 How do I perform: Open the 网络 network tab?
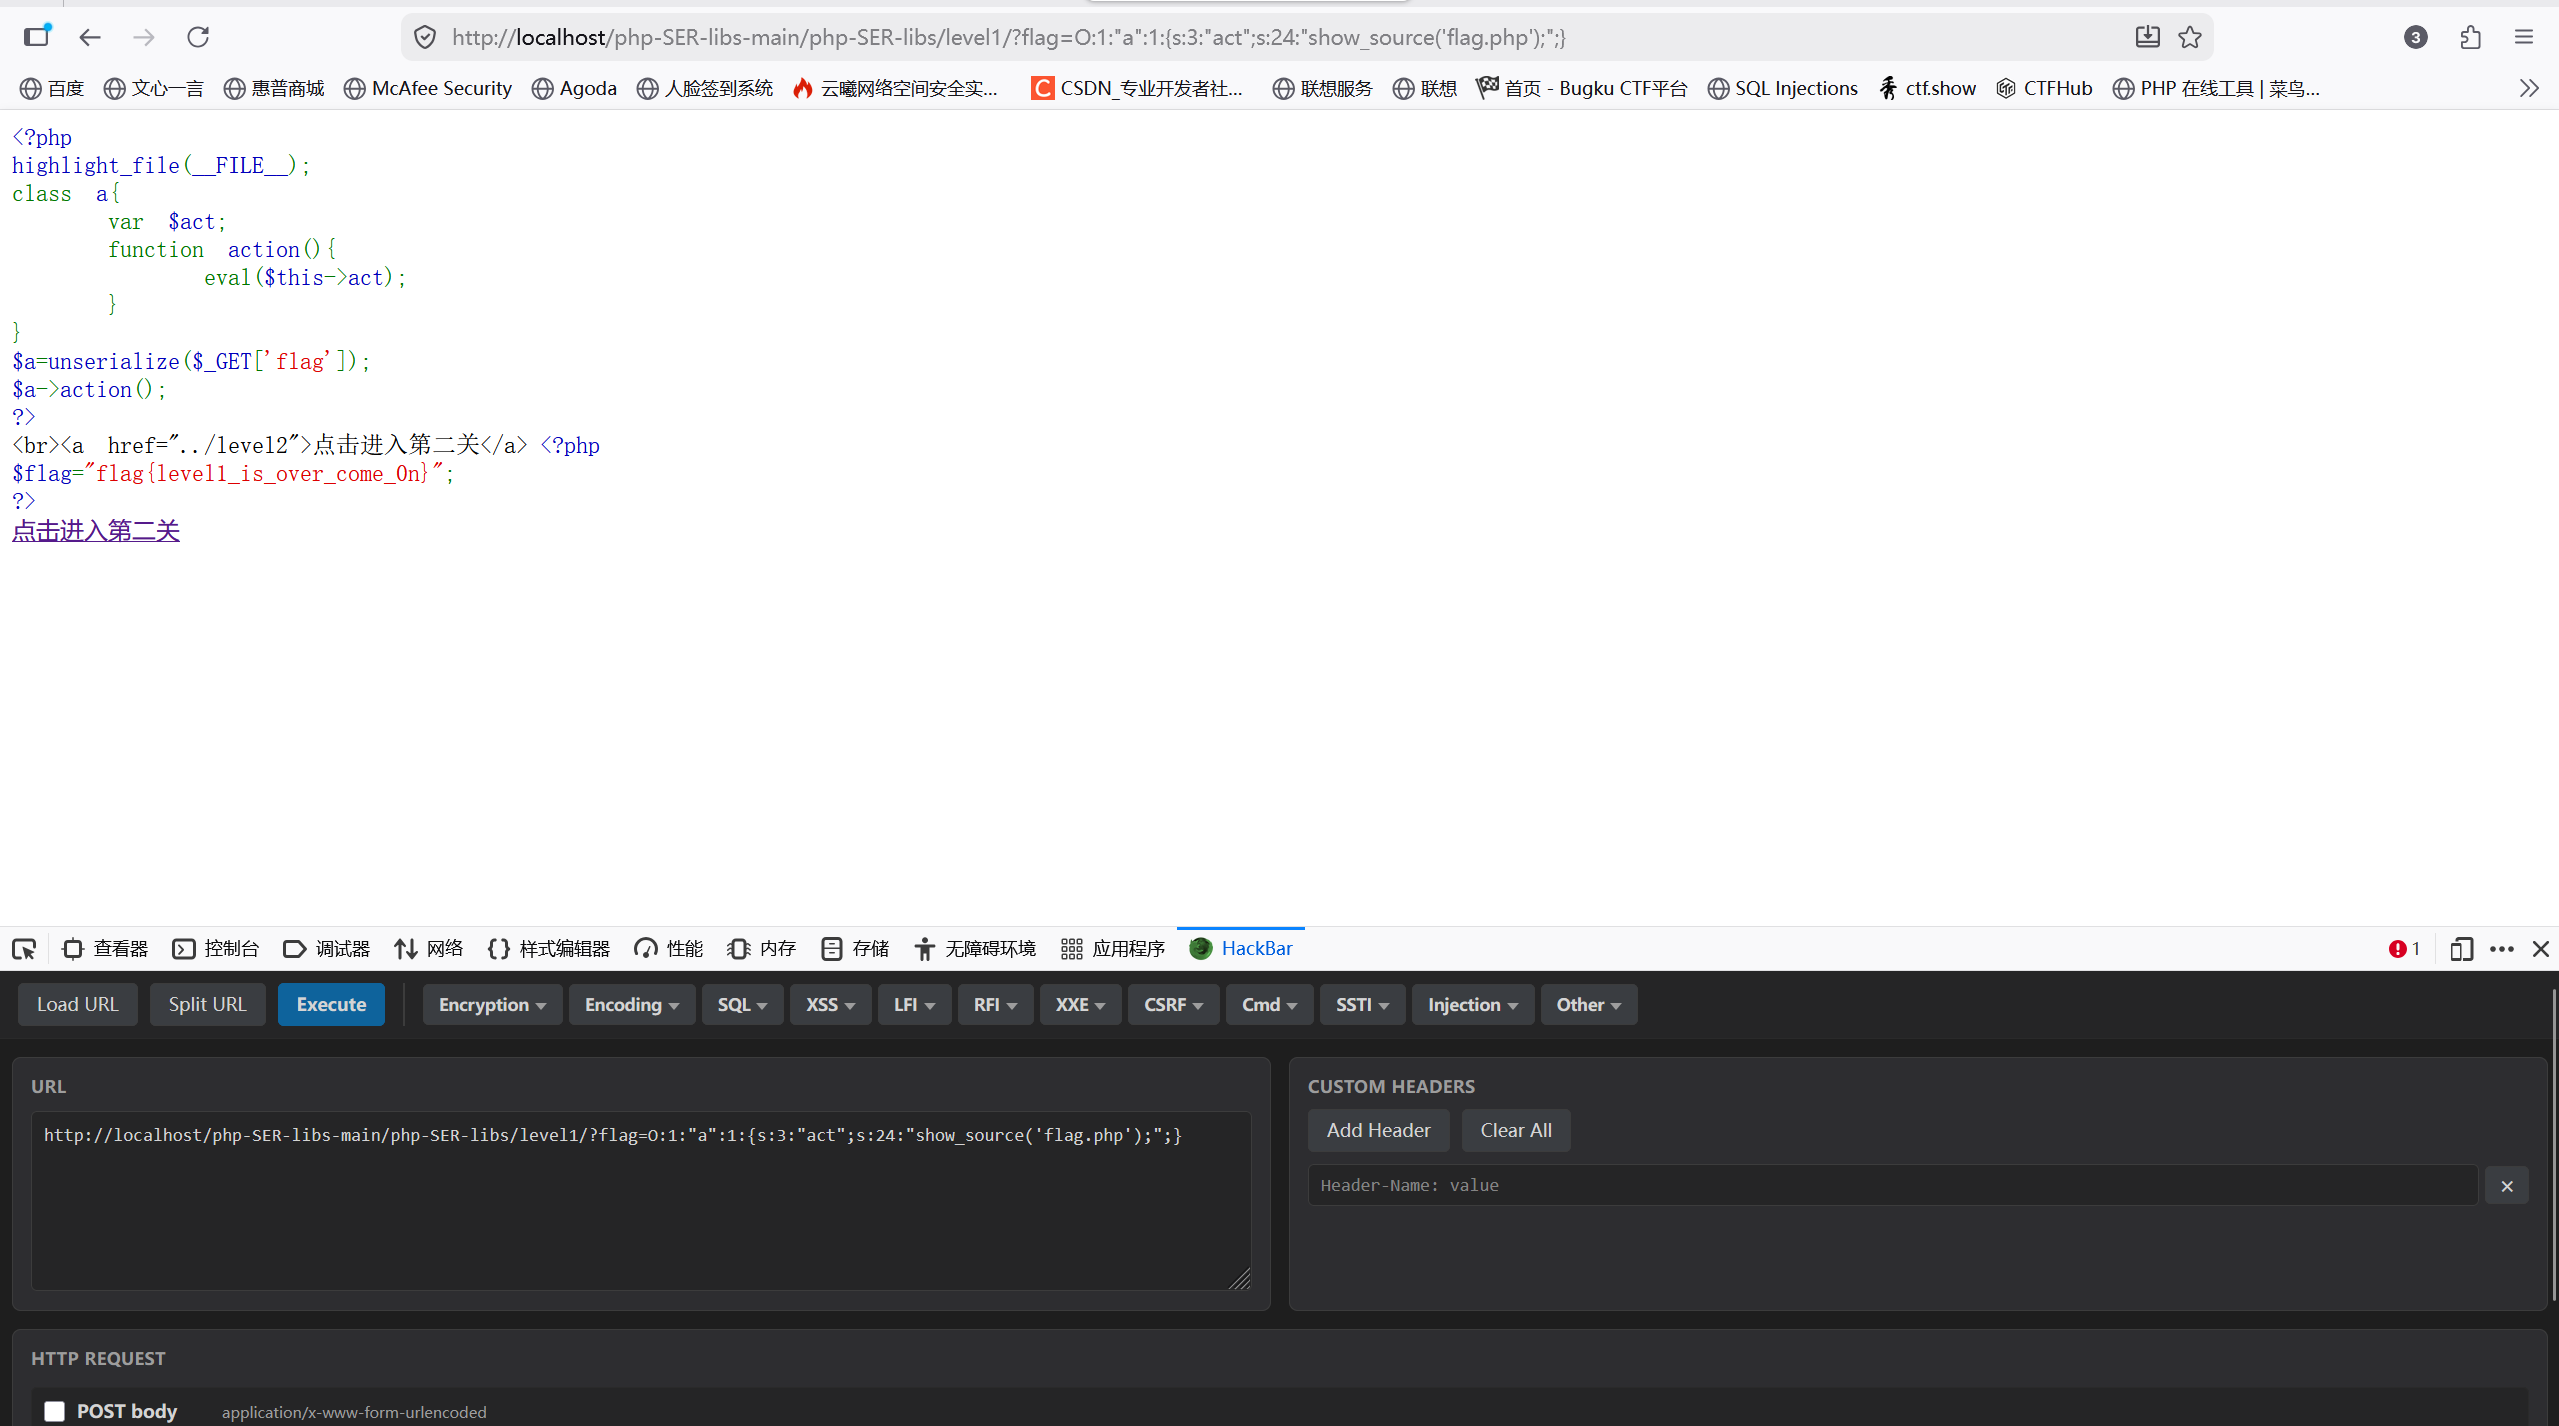coord(429,949)
